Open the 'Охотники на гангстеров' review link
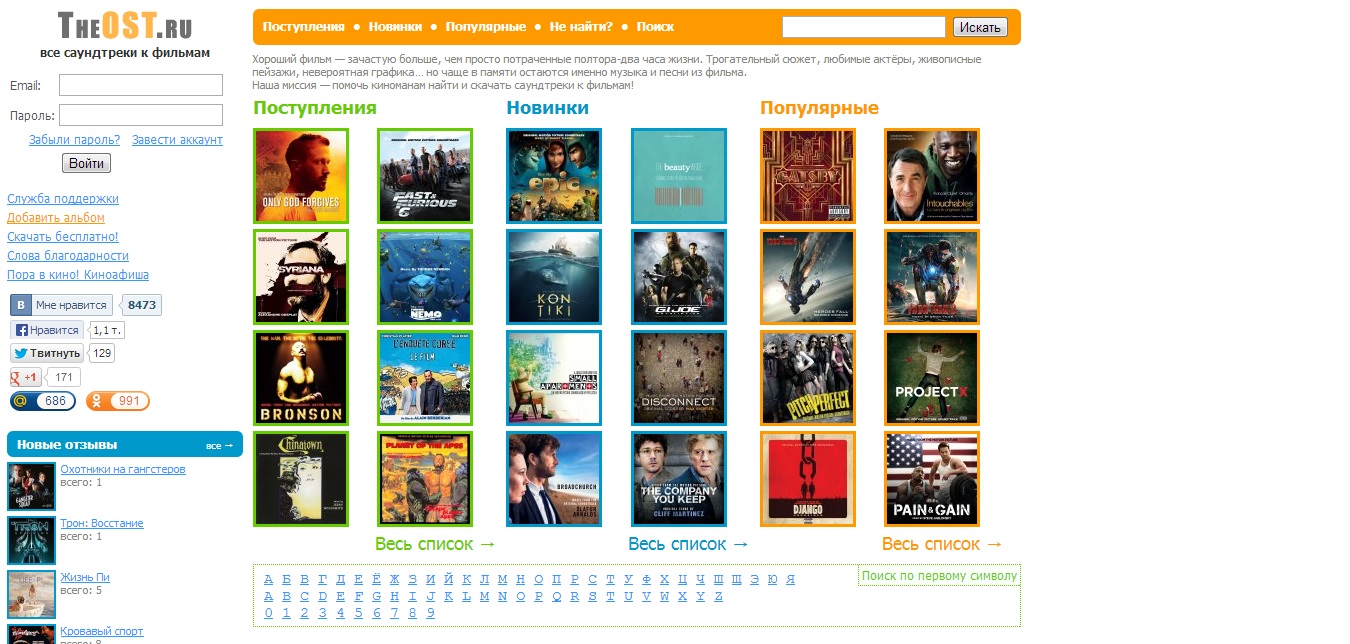 point(123,469)
